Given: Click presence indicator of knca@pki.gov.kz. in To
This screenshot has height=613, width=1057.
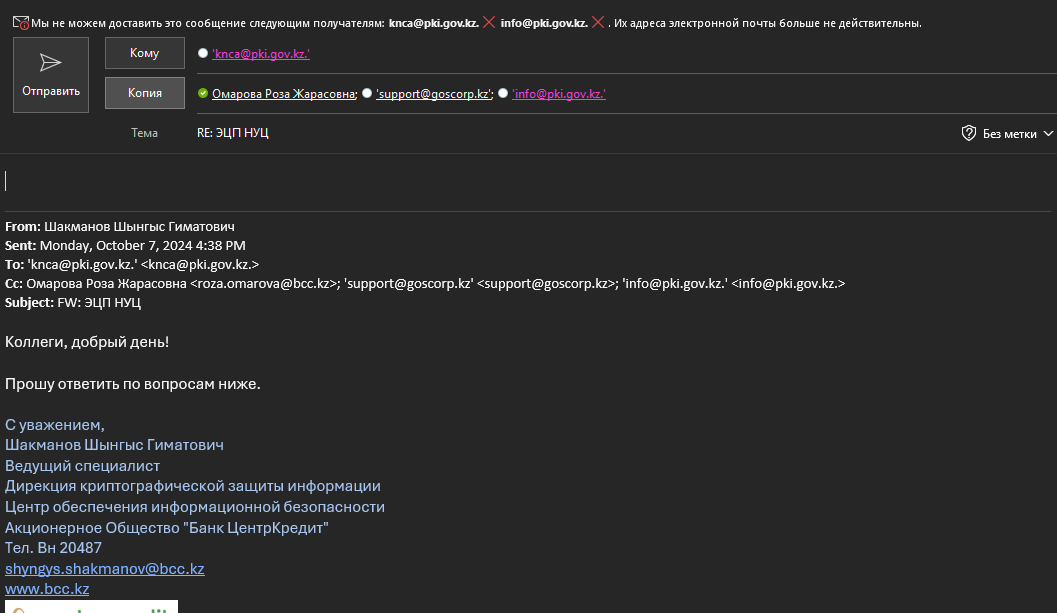Looking at the screenshot, I should (203, 54).
